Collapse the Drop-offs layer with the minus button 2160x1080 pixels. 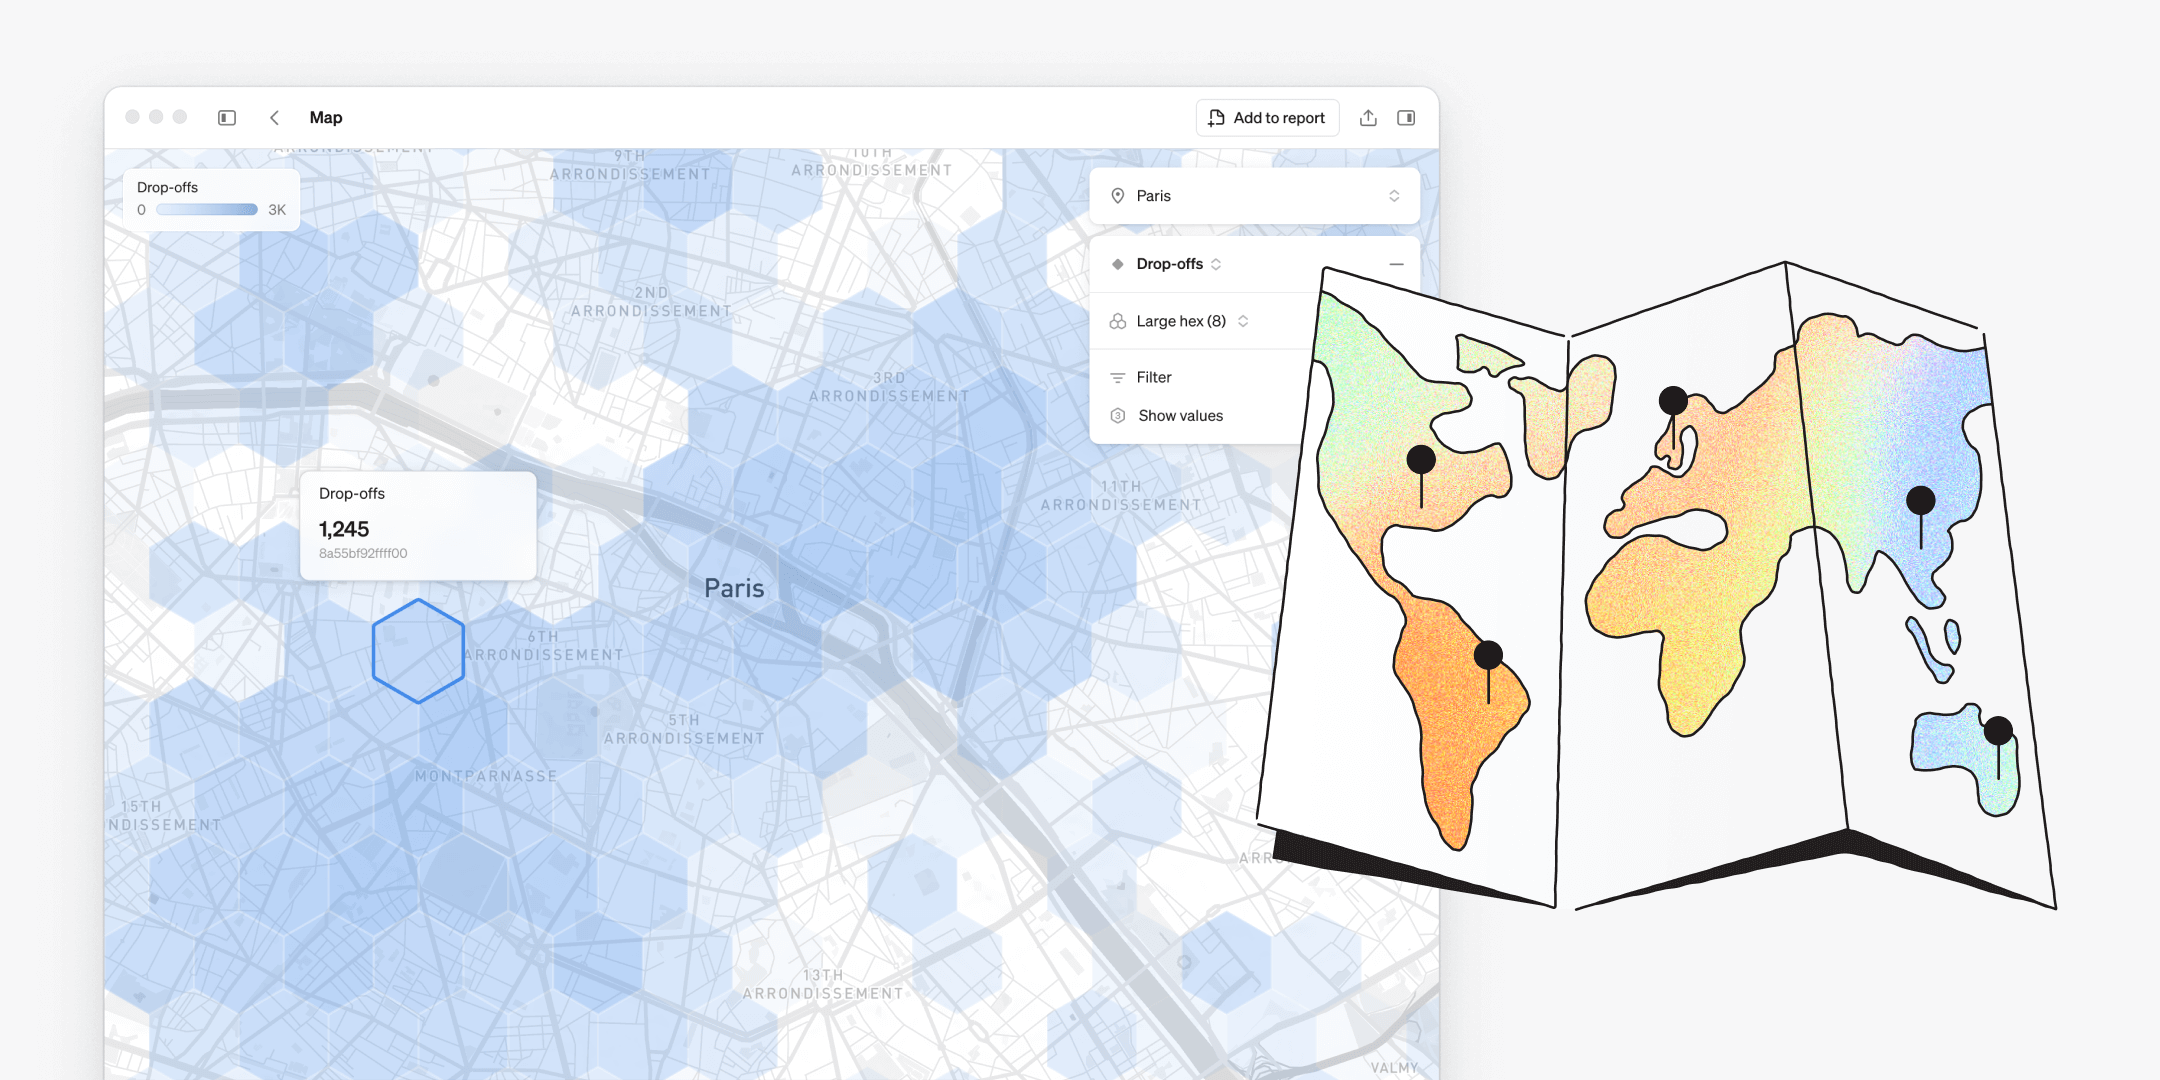(x=1396, y=264)
